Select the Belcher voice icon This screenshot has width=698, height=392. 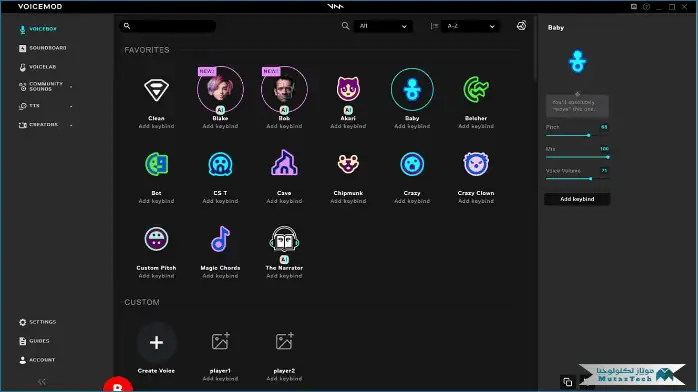pyautogui.click(x=476, y=89)
